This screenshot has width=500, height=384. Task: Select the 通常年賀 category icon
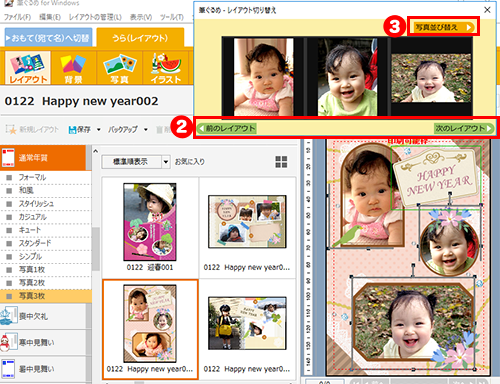(8, 158)
